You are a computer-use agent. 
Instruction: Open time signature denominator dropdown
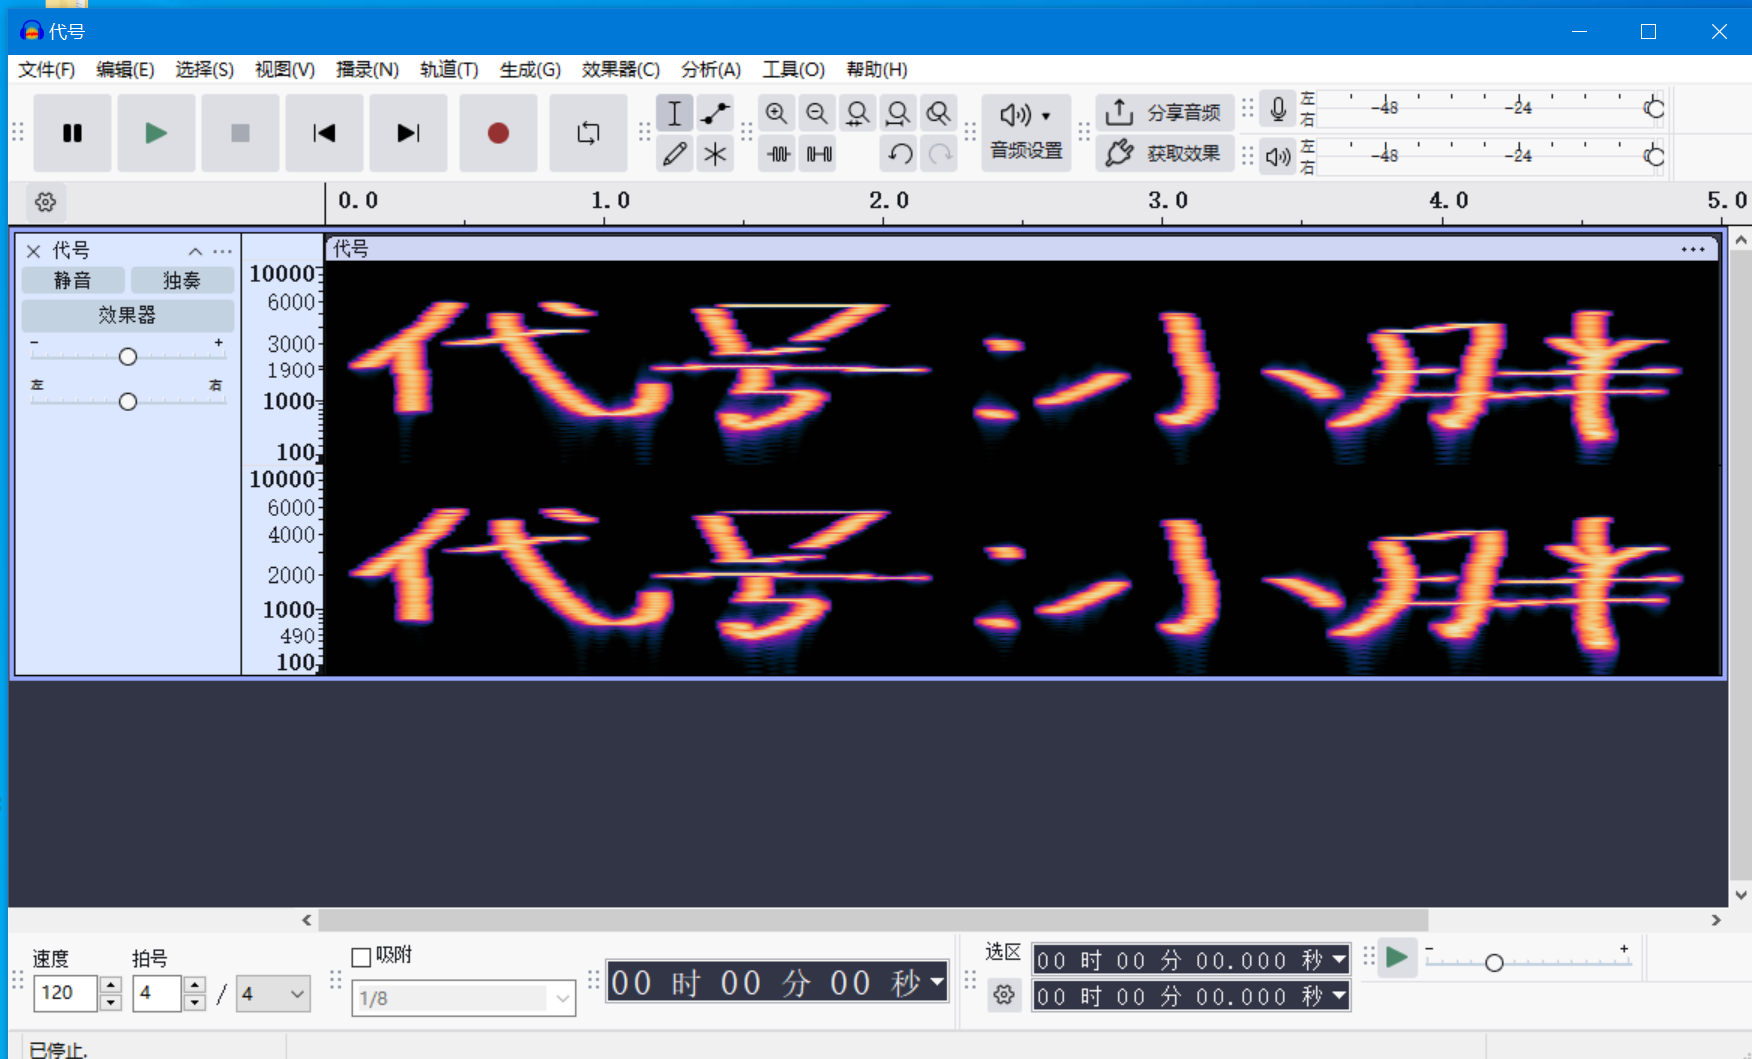pyautogui.click(x=273, y=994)
